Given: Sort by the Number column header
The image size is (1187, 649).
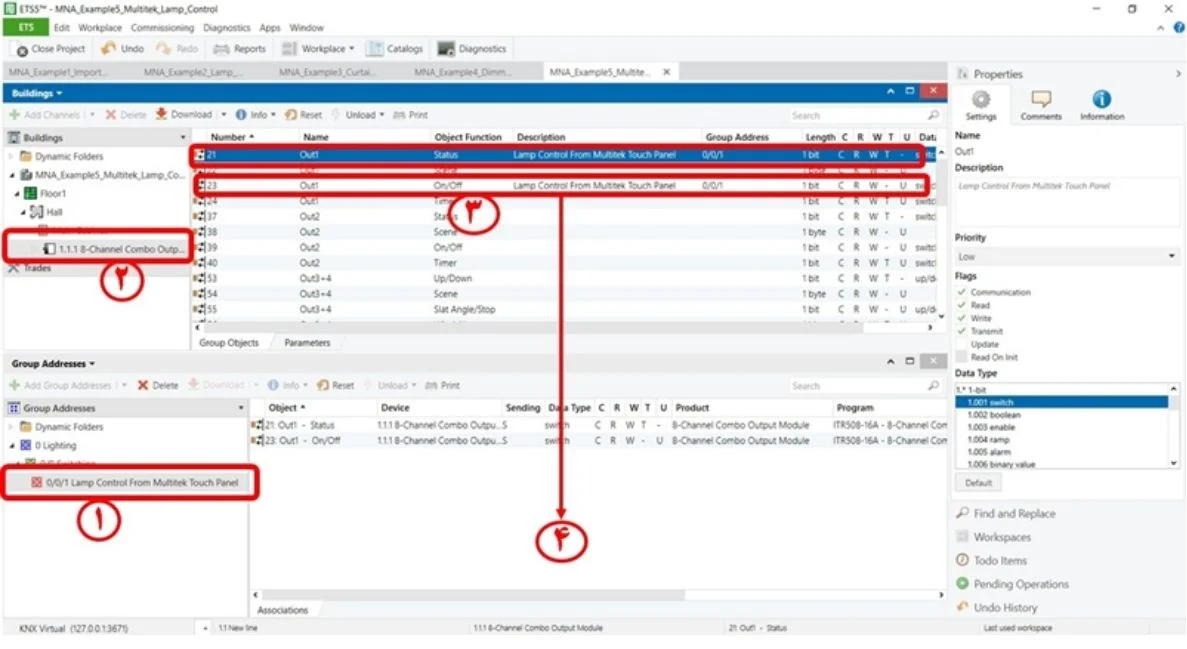Looking at the screenshot, I should click(232, 137).
